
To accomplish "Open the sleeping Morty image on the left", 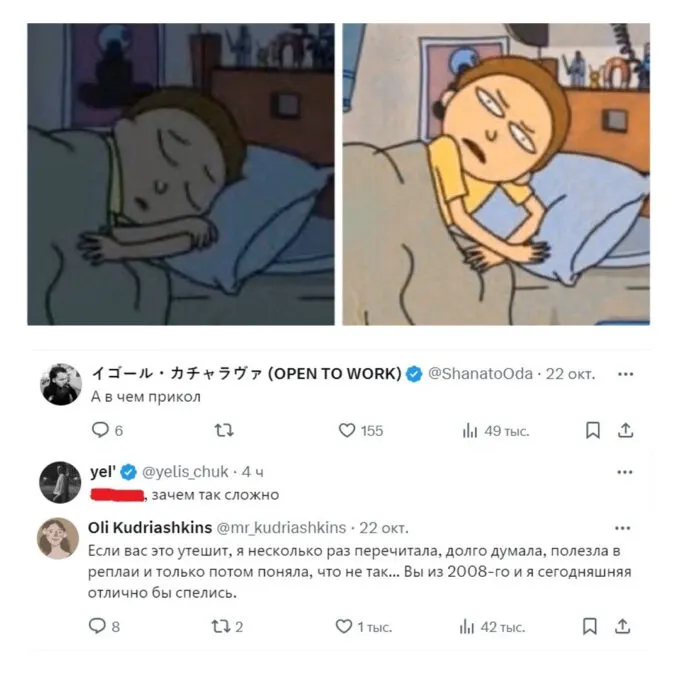I will 178,174.
